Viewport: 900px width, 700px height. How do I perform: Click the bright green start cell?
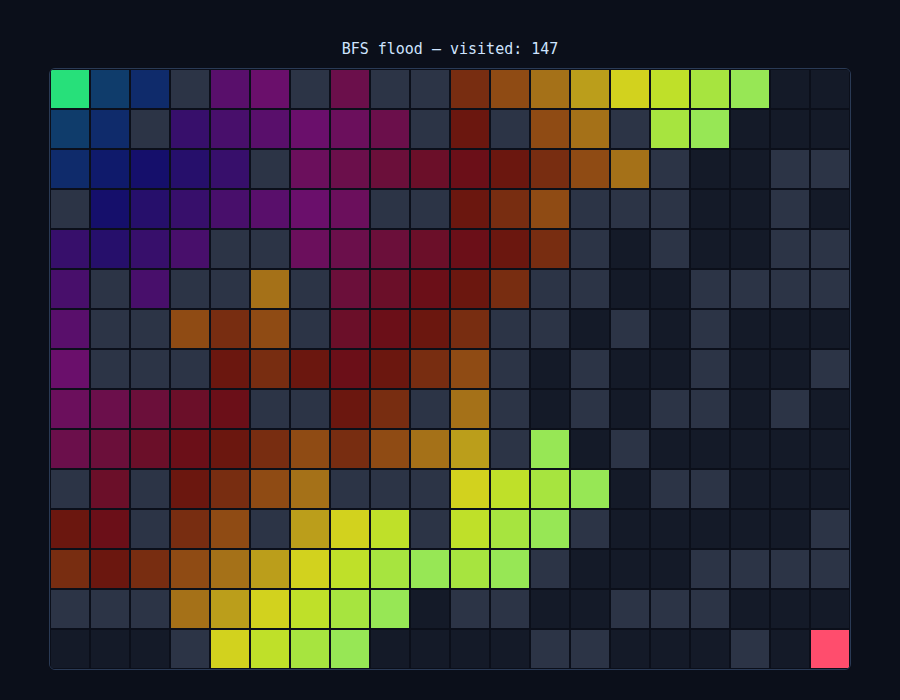tap(70, 89)
